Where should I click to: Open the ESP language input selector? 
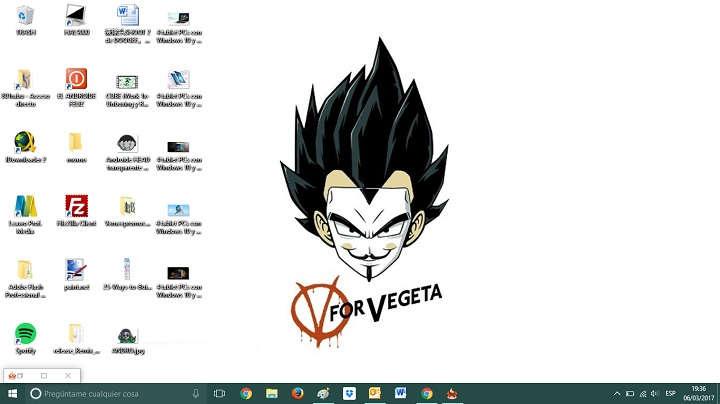670,393
